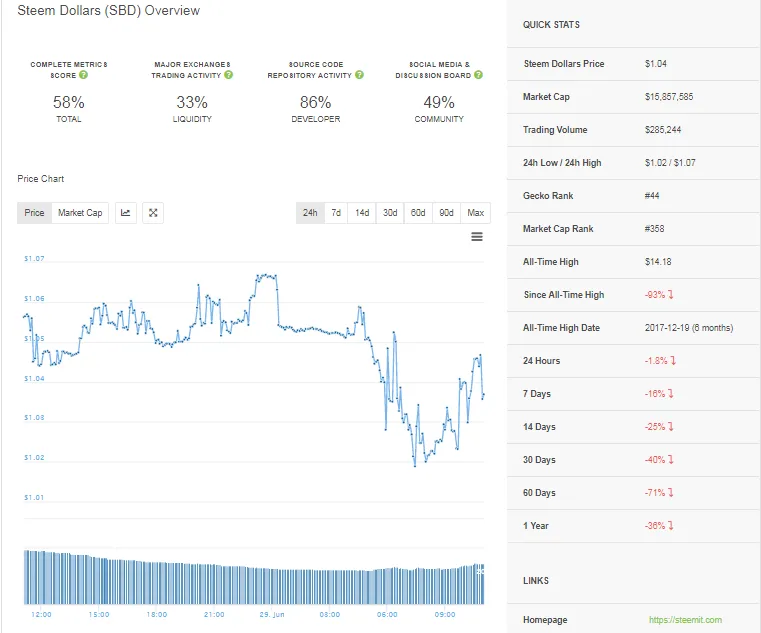Open the chart hamburger export menu
This screenshot has width=761, height=633.
tap(477, 236)
